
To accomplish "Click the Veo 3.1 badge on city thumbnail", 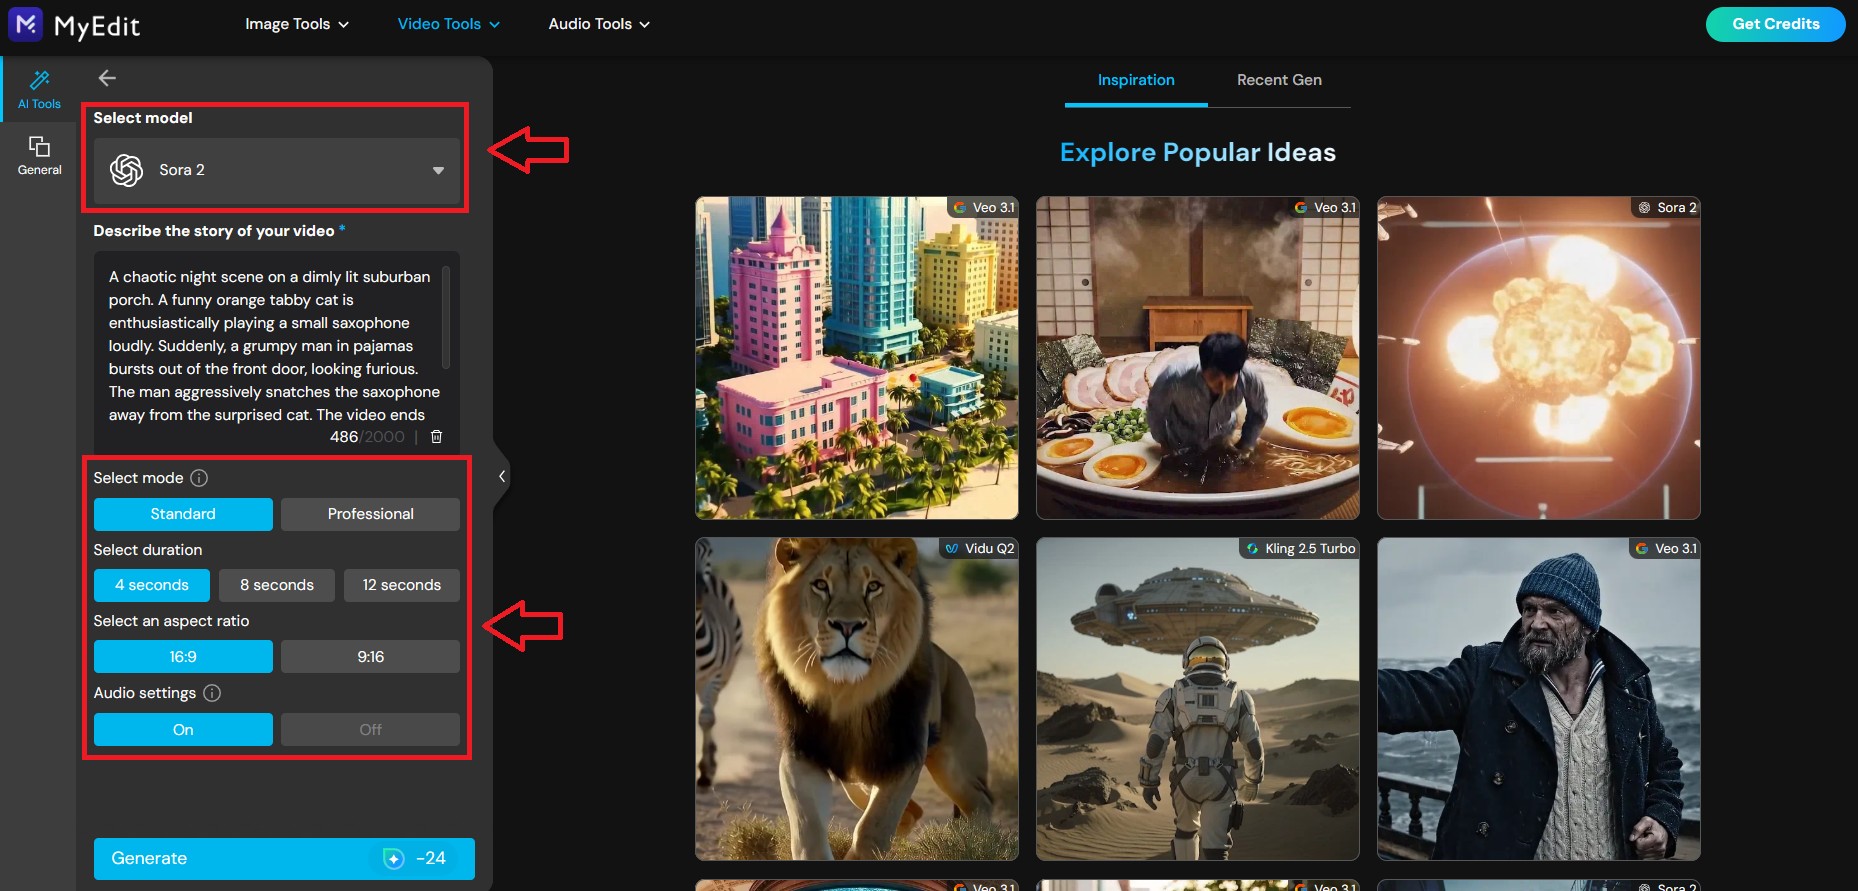I will click(984, 208).
